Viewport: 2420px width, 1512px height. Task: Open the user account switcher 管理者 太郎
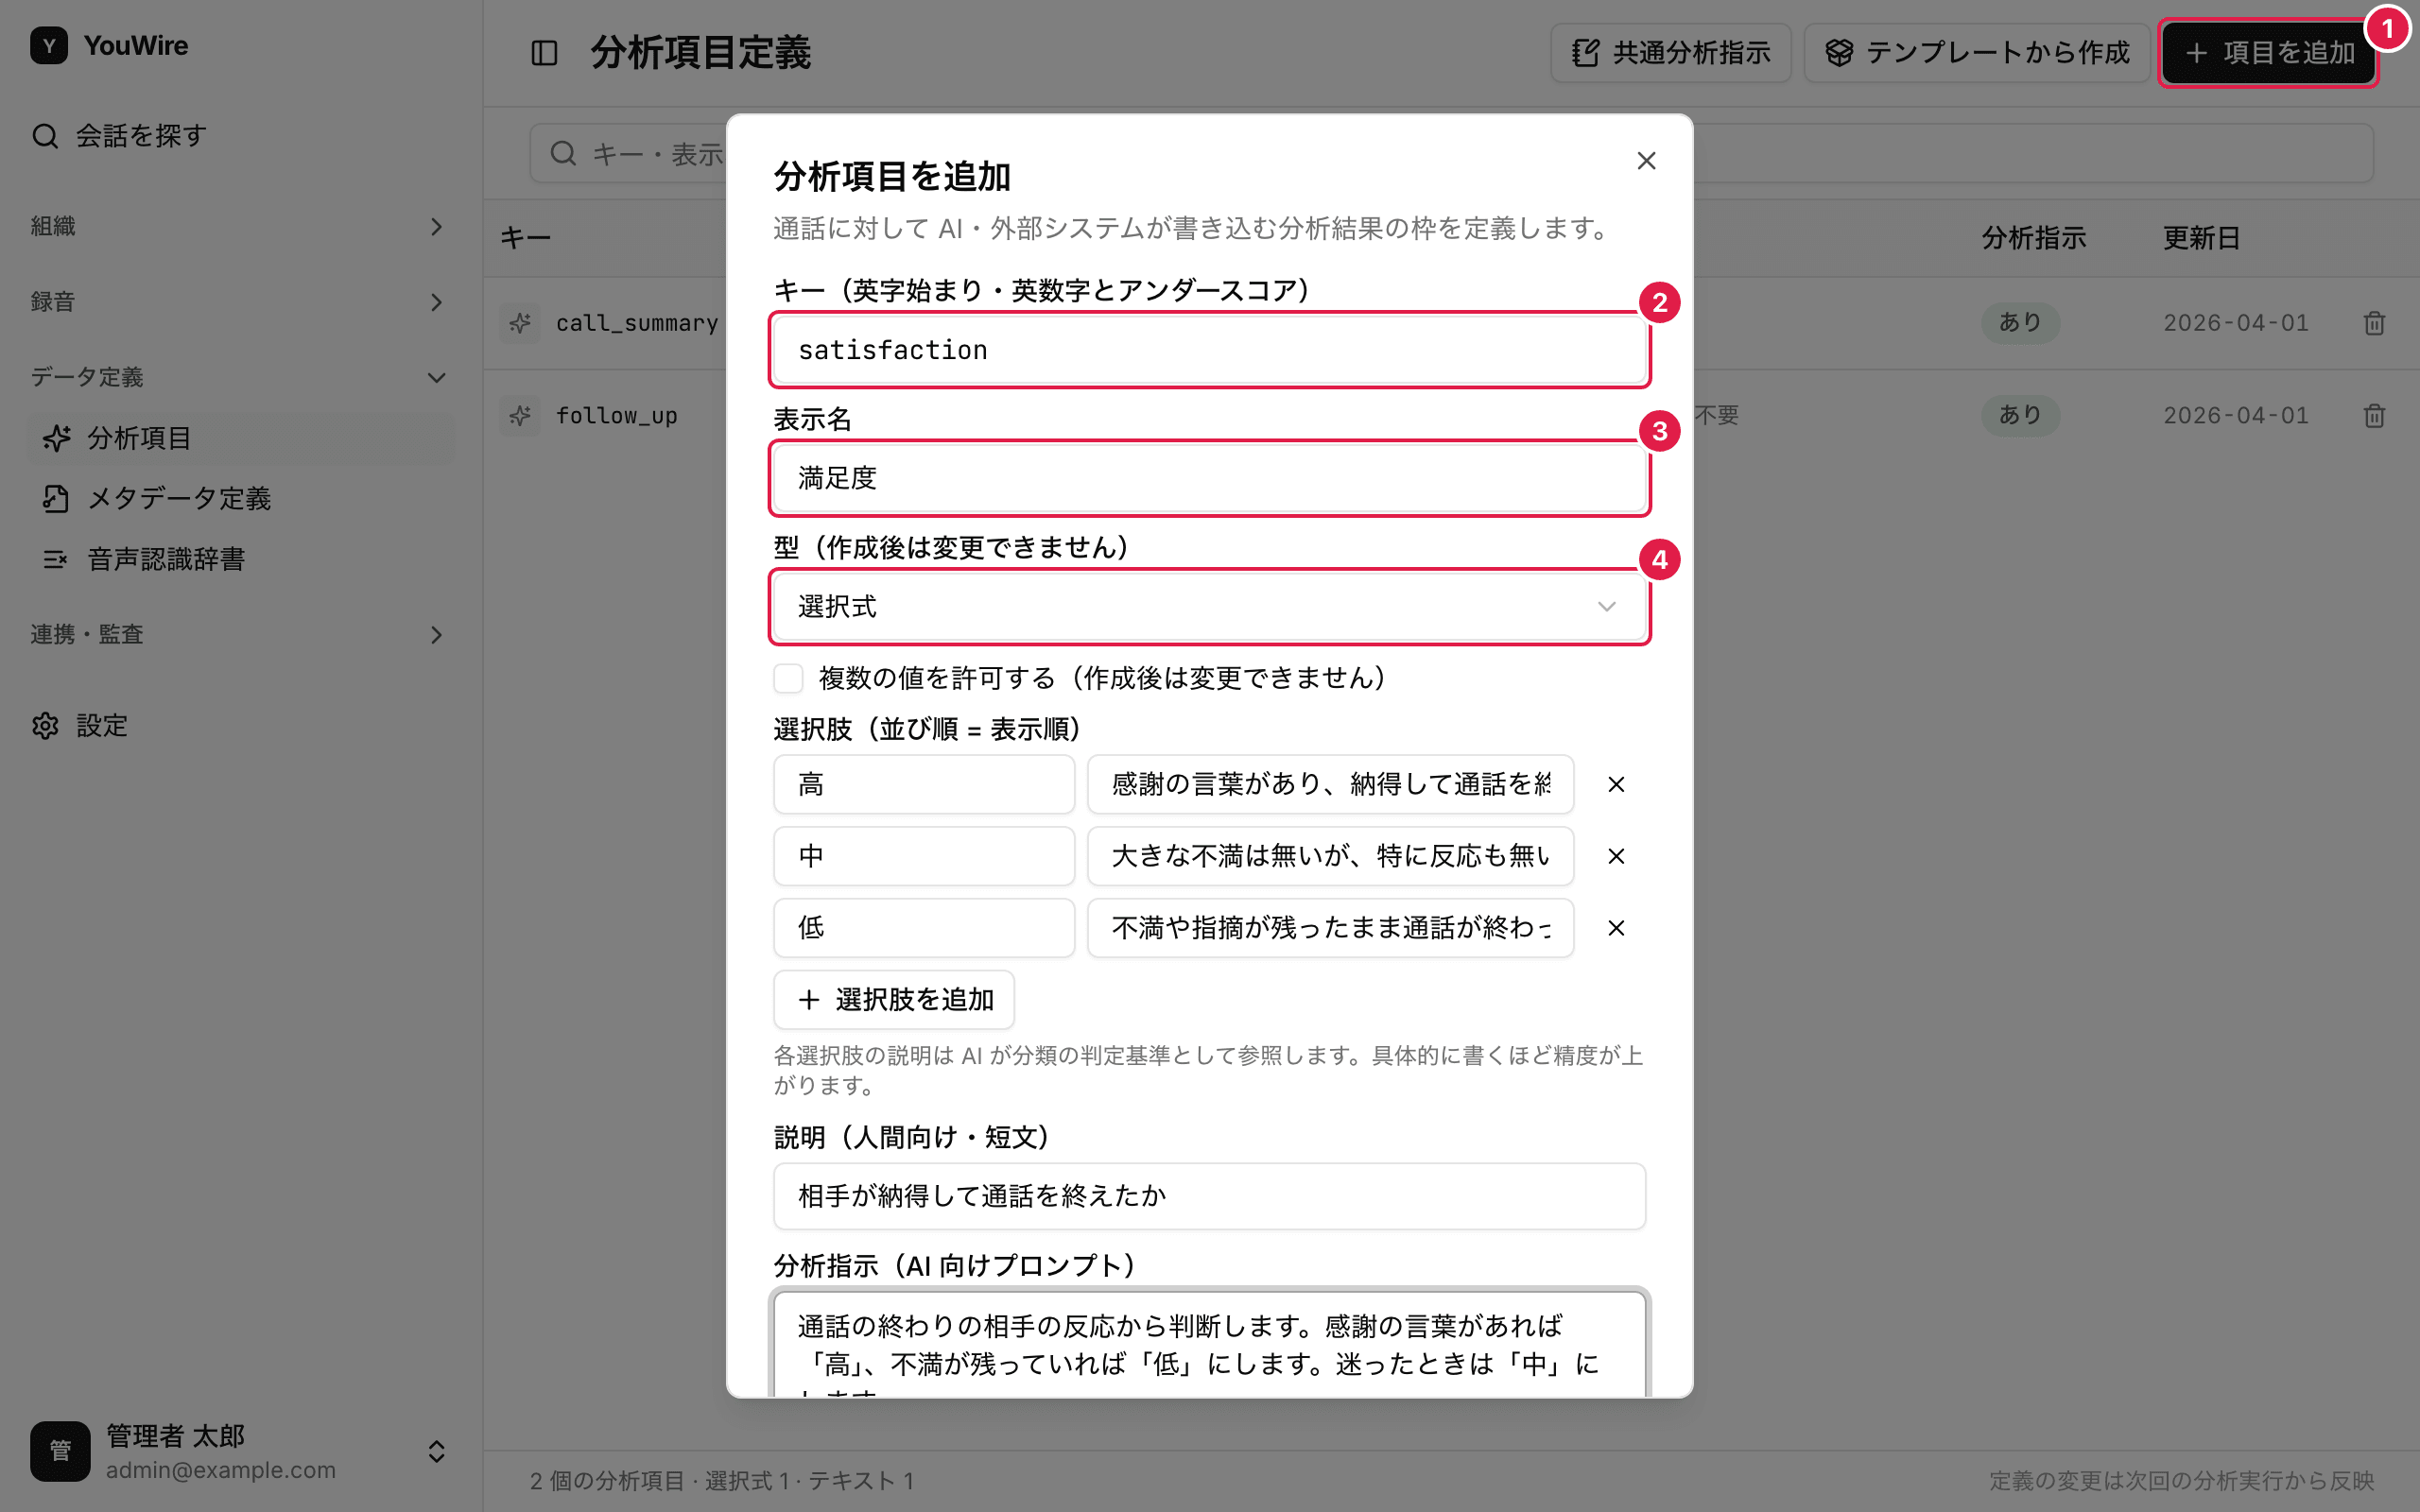pos(240,1452)
